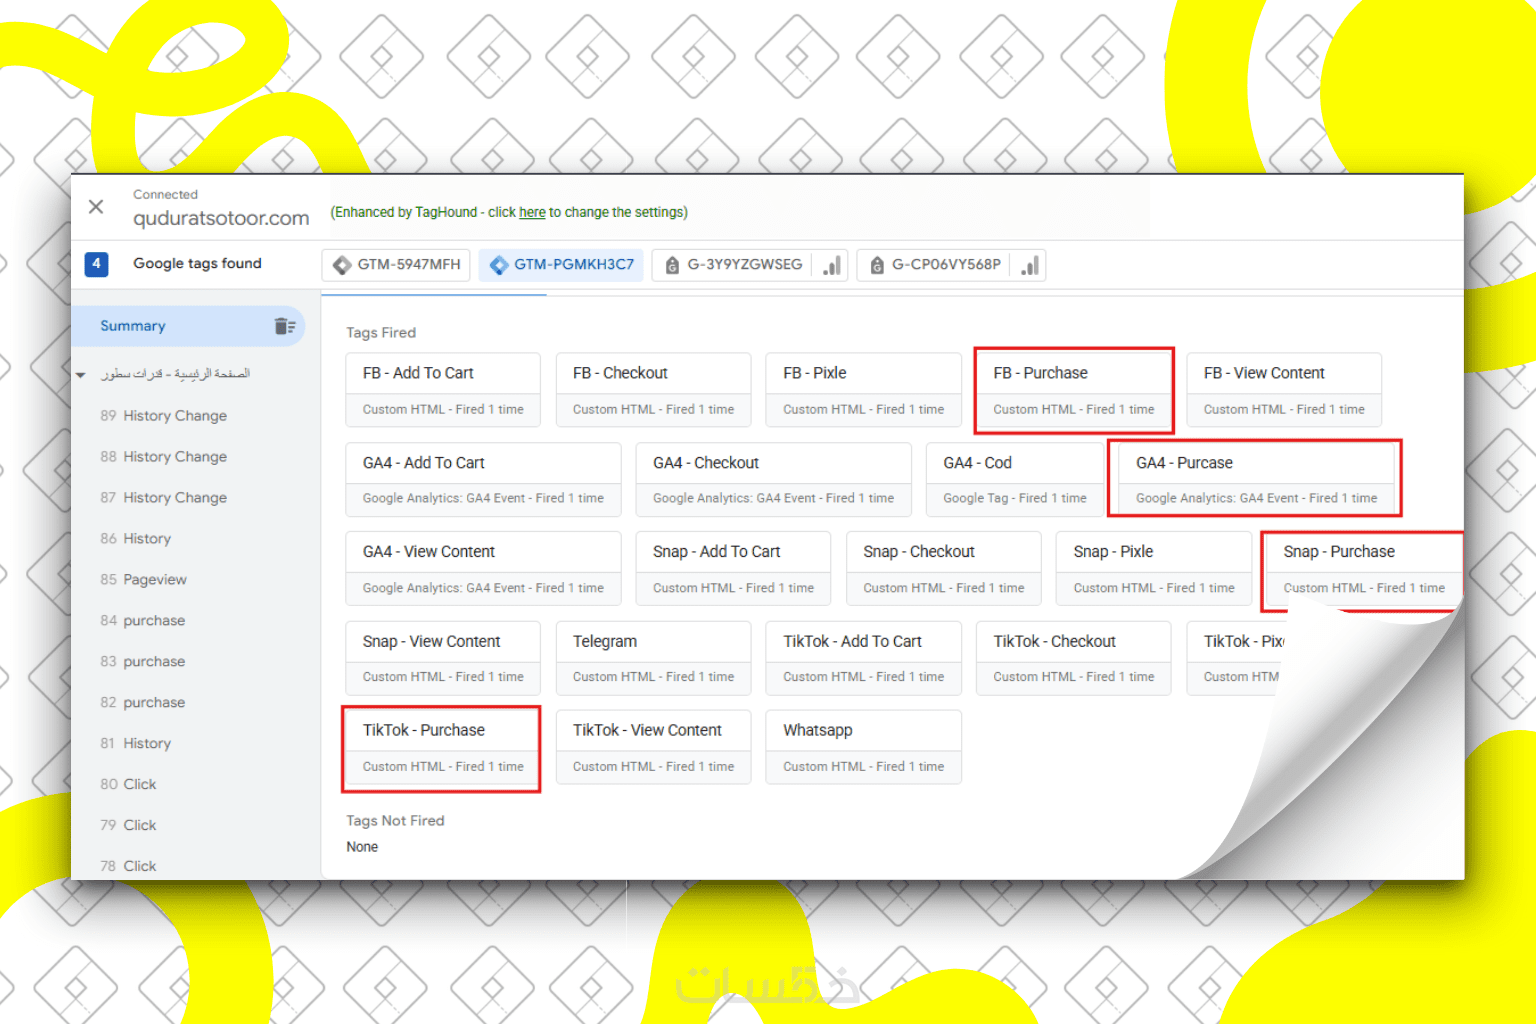Viewport: 1536px width, 1024px height.
Task: Select event 87 History Change
Action: [164, 497]
